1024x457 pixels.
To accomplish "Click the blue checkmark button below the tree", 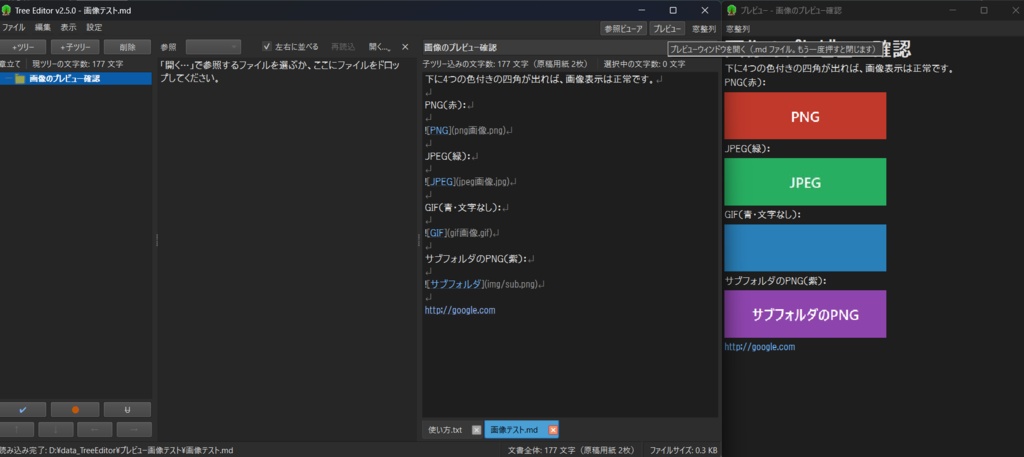I will tap(23, 409).
